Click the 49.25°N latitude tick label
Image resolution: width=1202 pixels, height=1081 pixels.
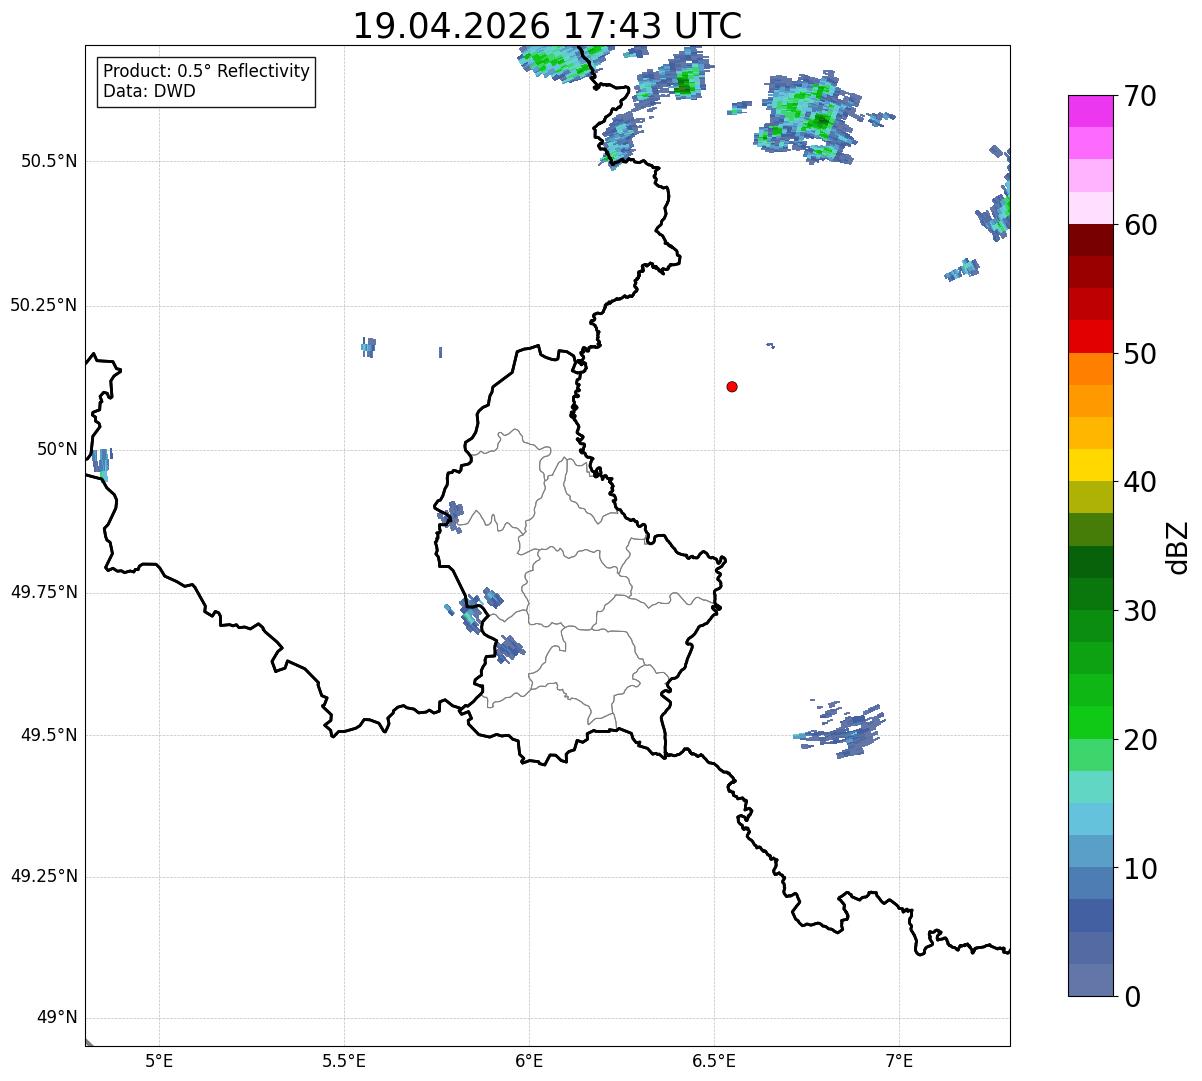click(x=43, y=877)
